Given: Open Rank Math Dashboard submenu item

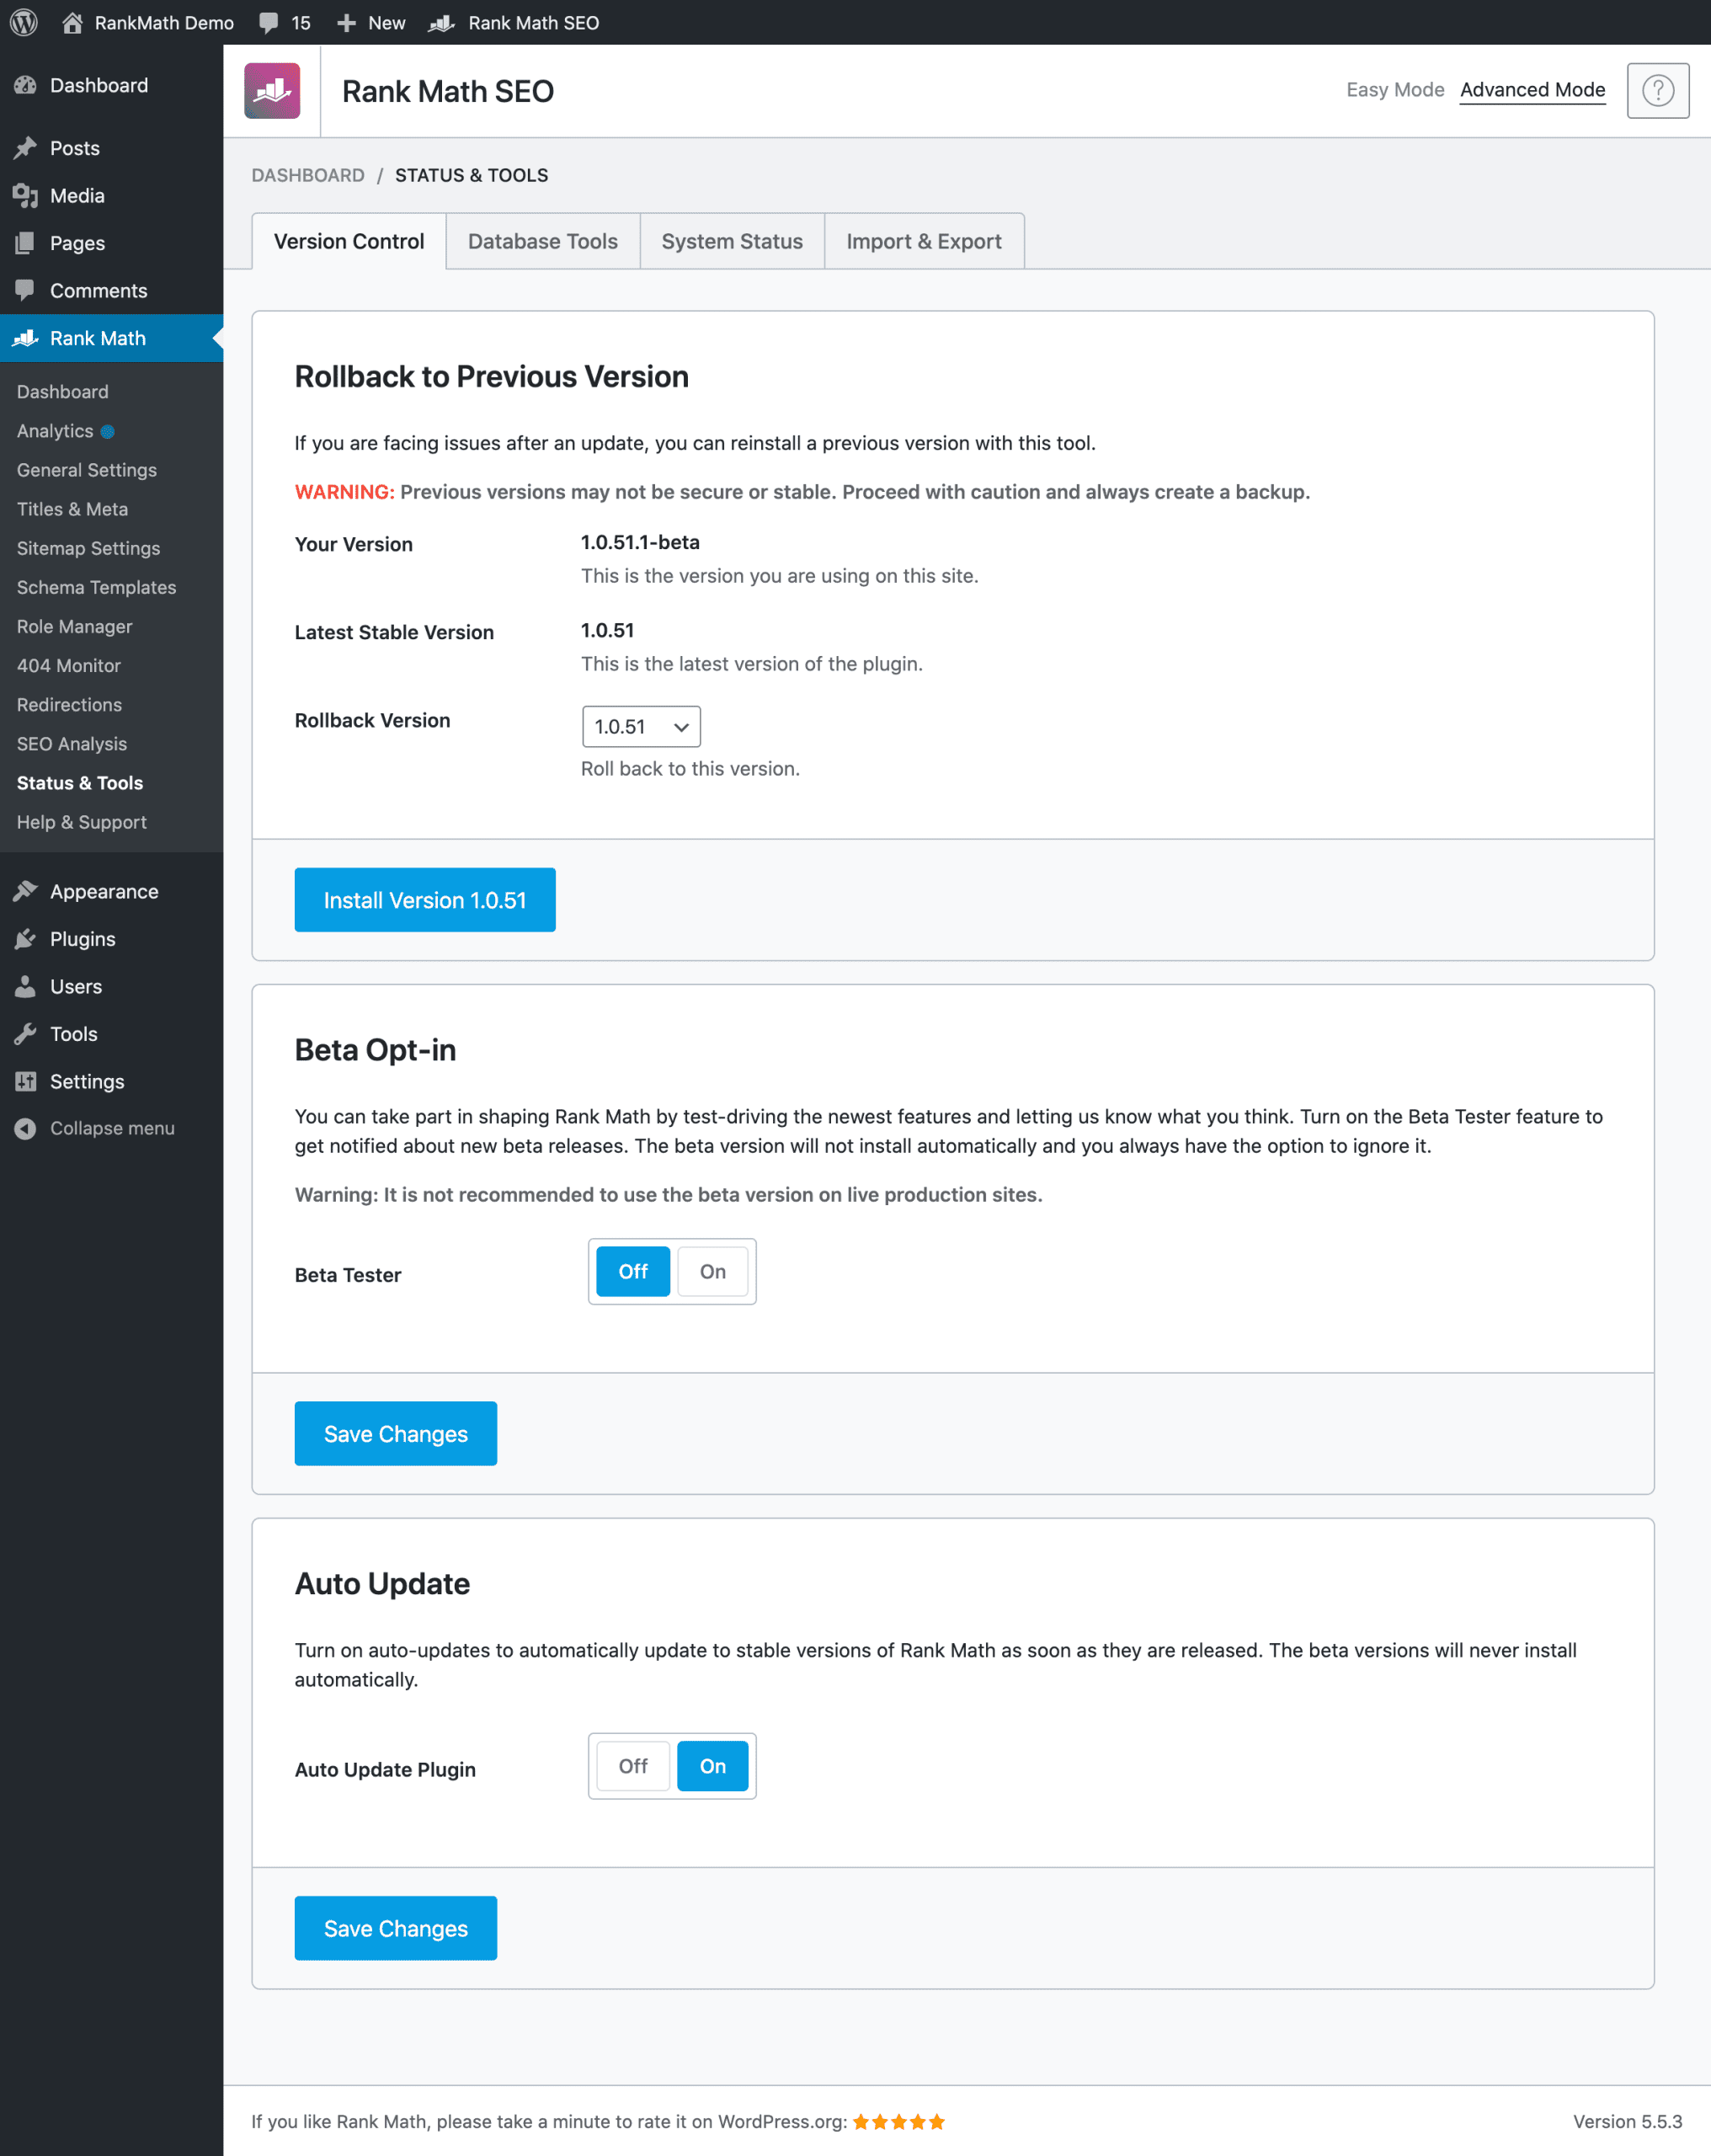Looking at the screenshot, I should (62, 392).
